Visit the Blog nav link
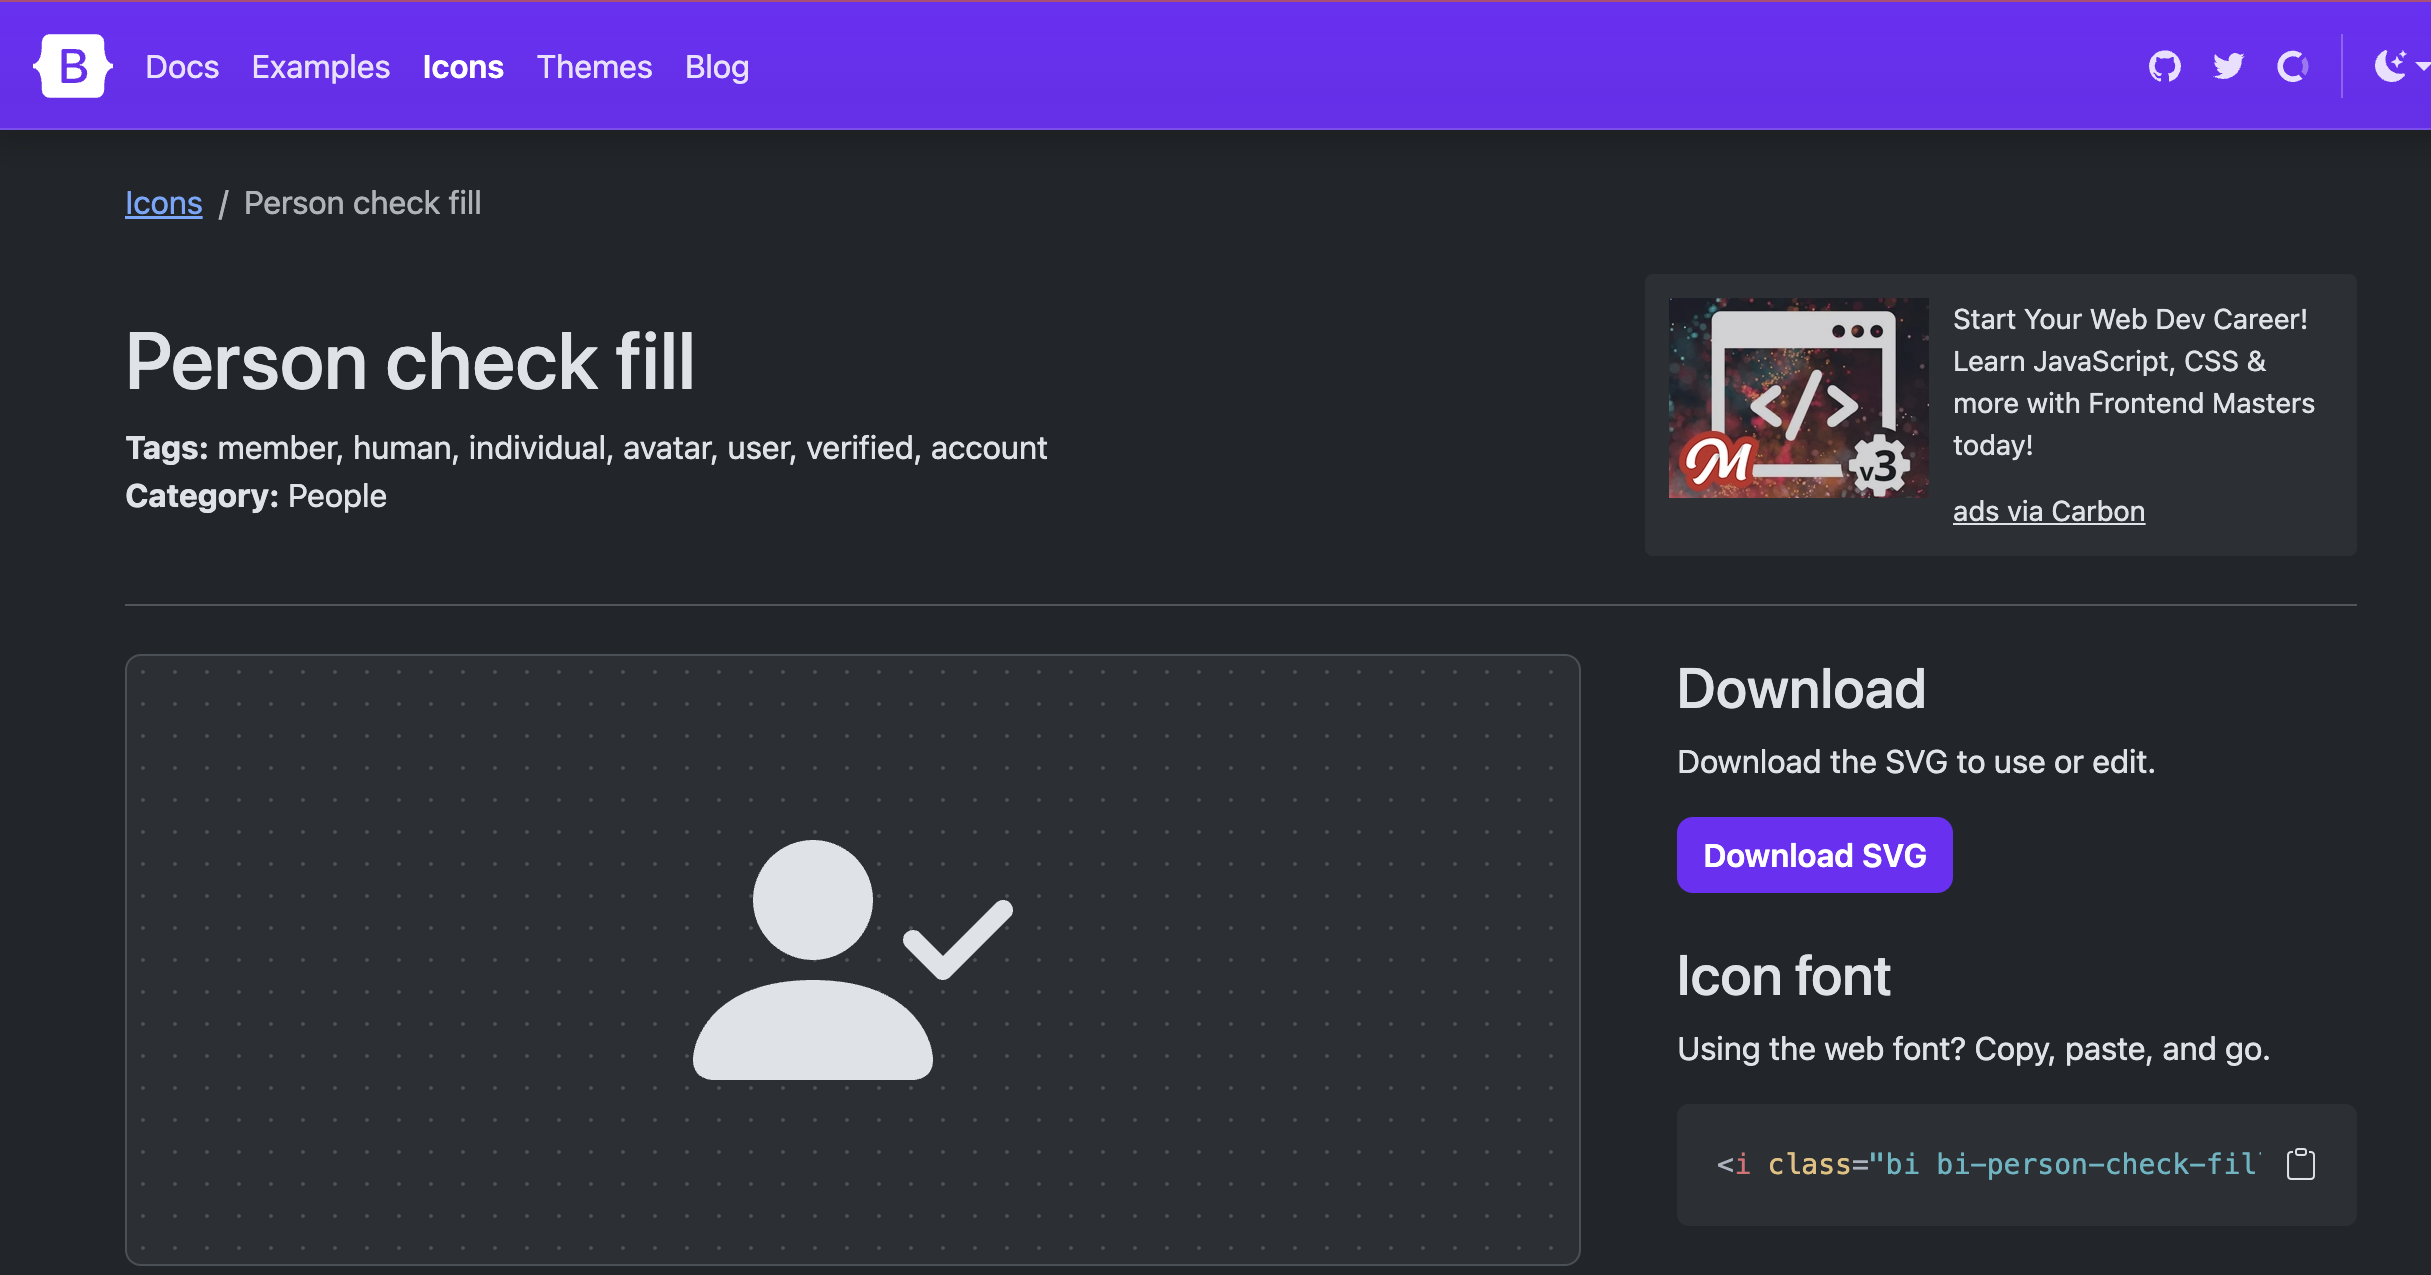This screenshot has width=2431, height=1275. pyautogui.click(x=716, y=67)
